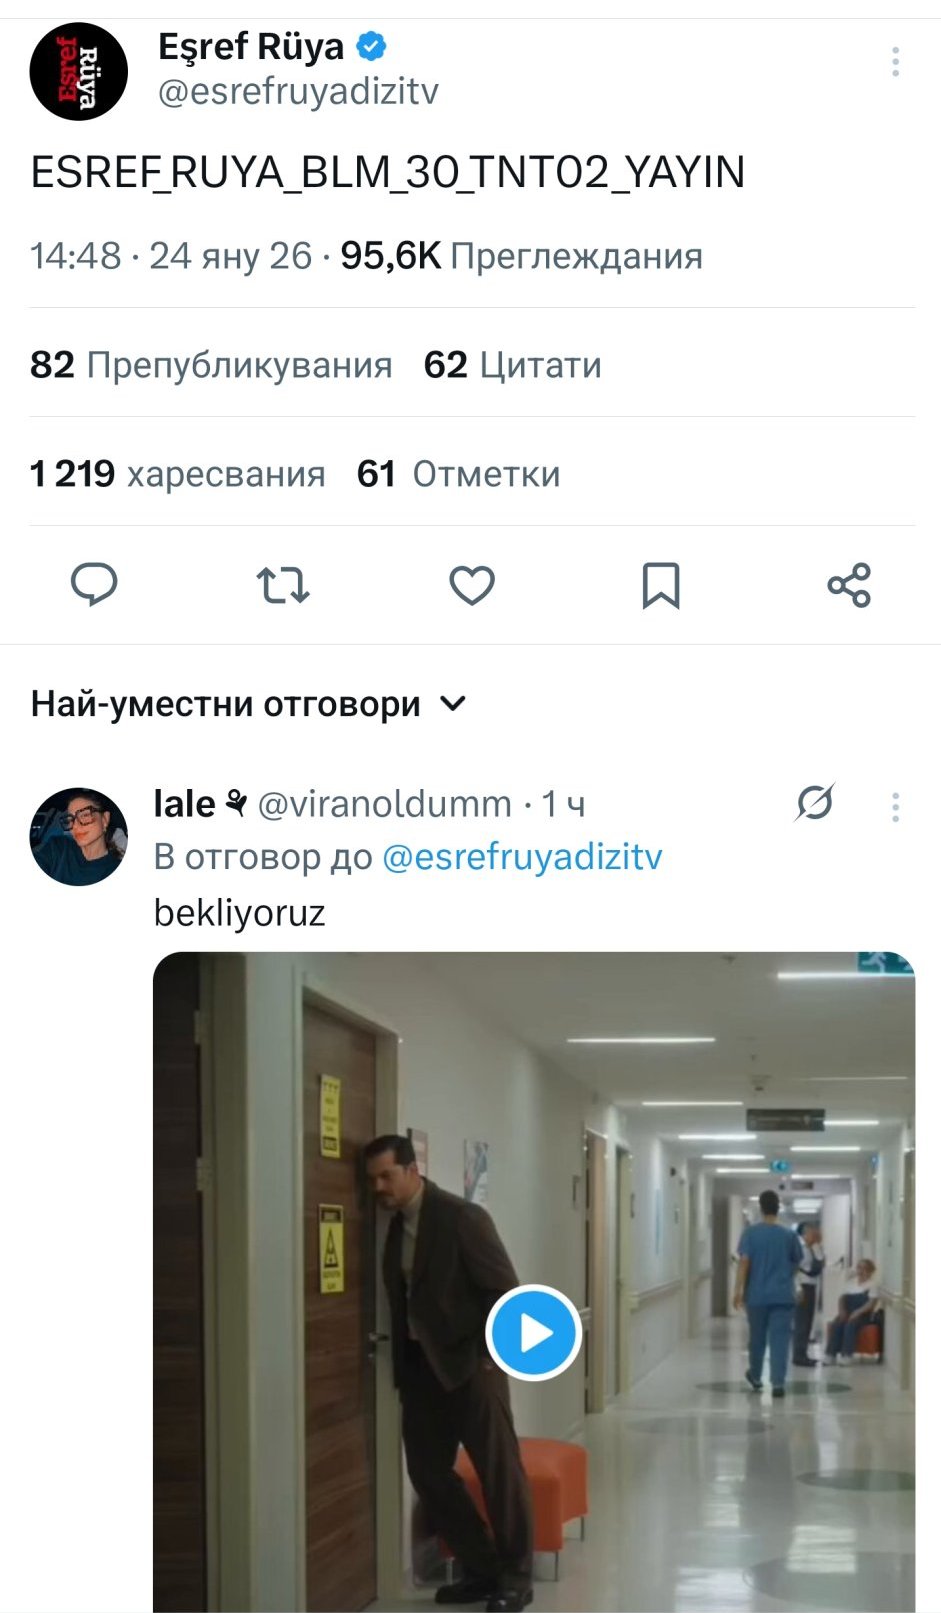
Task: Tap the Grok slashed-circle icon on the reply
Action: coord(815,803)
